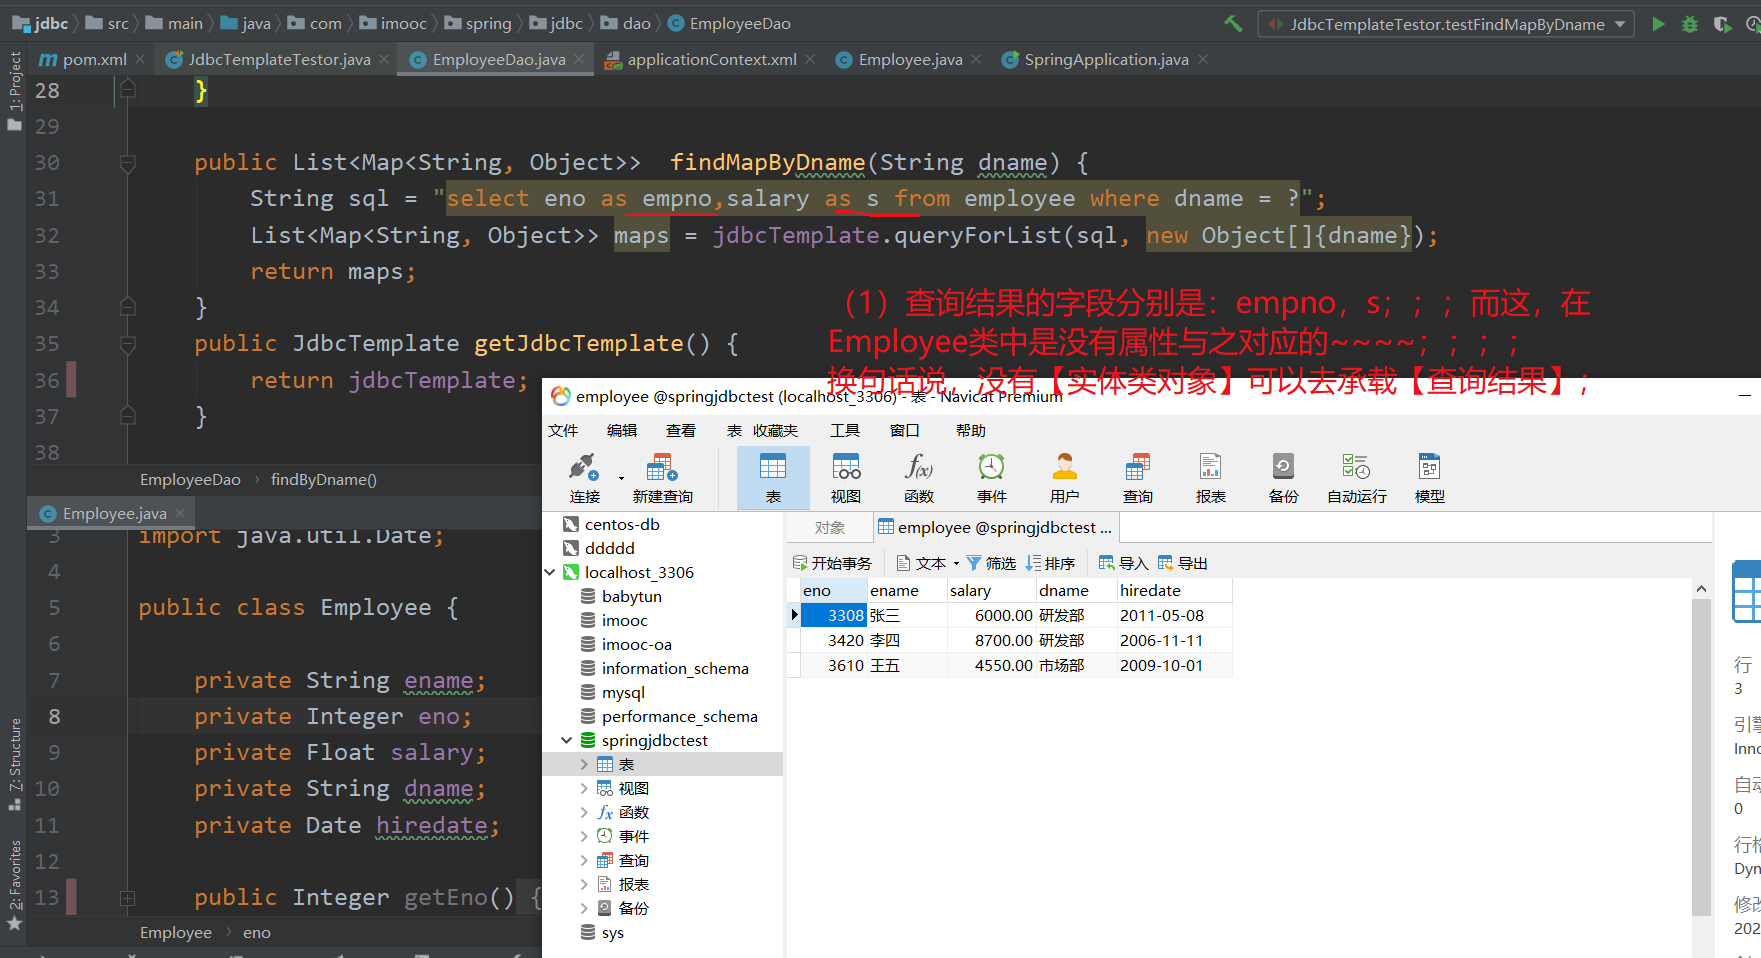The width and height of the screenshot is (1761, 958).
Task: Click the 排序 sort button
Action: click(1050, 564)
